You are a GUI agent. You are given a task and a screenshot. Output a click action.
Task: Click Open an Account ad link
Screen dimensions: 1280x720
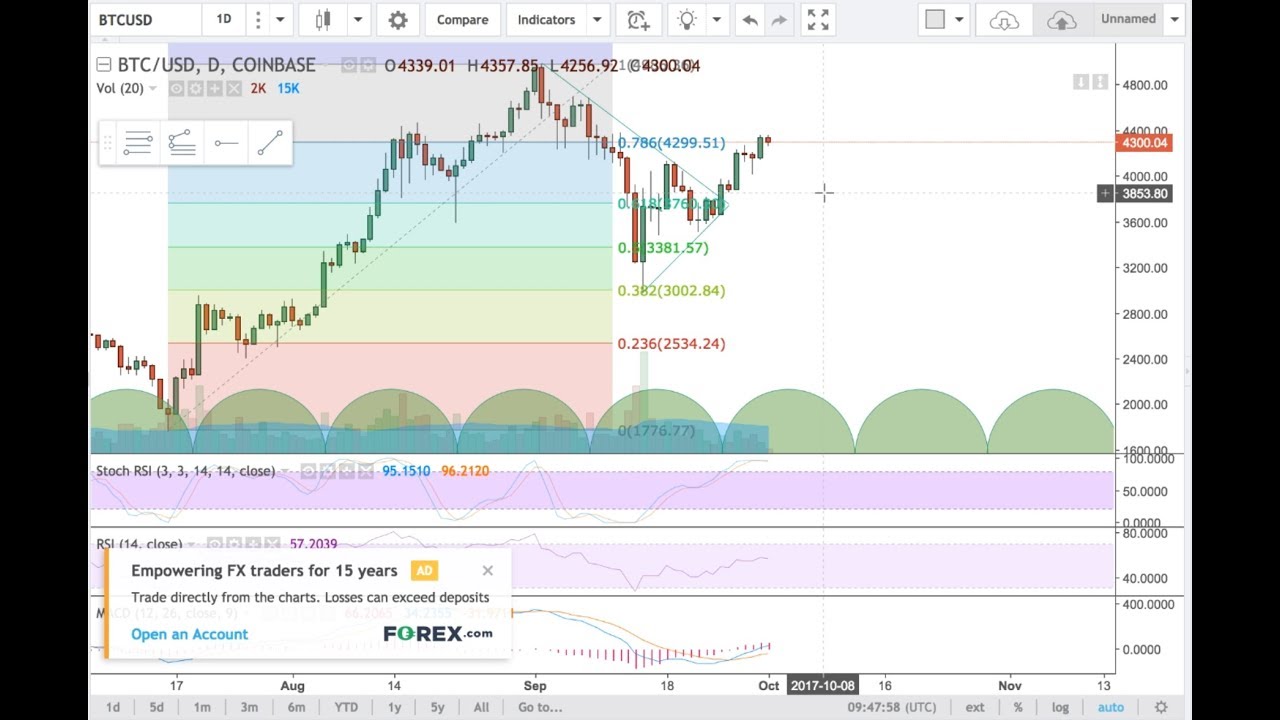[x=190, y=634]
